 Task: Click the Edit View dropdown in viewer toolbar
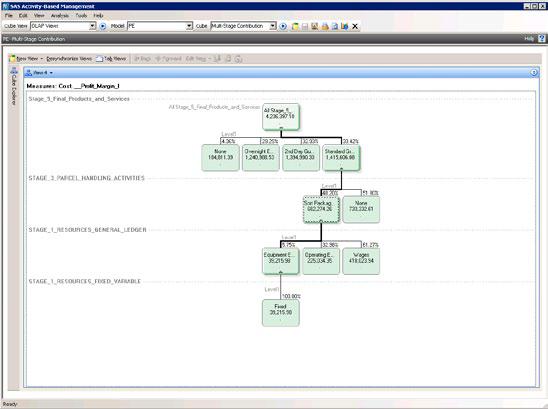point(198,59)
